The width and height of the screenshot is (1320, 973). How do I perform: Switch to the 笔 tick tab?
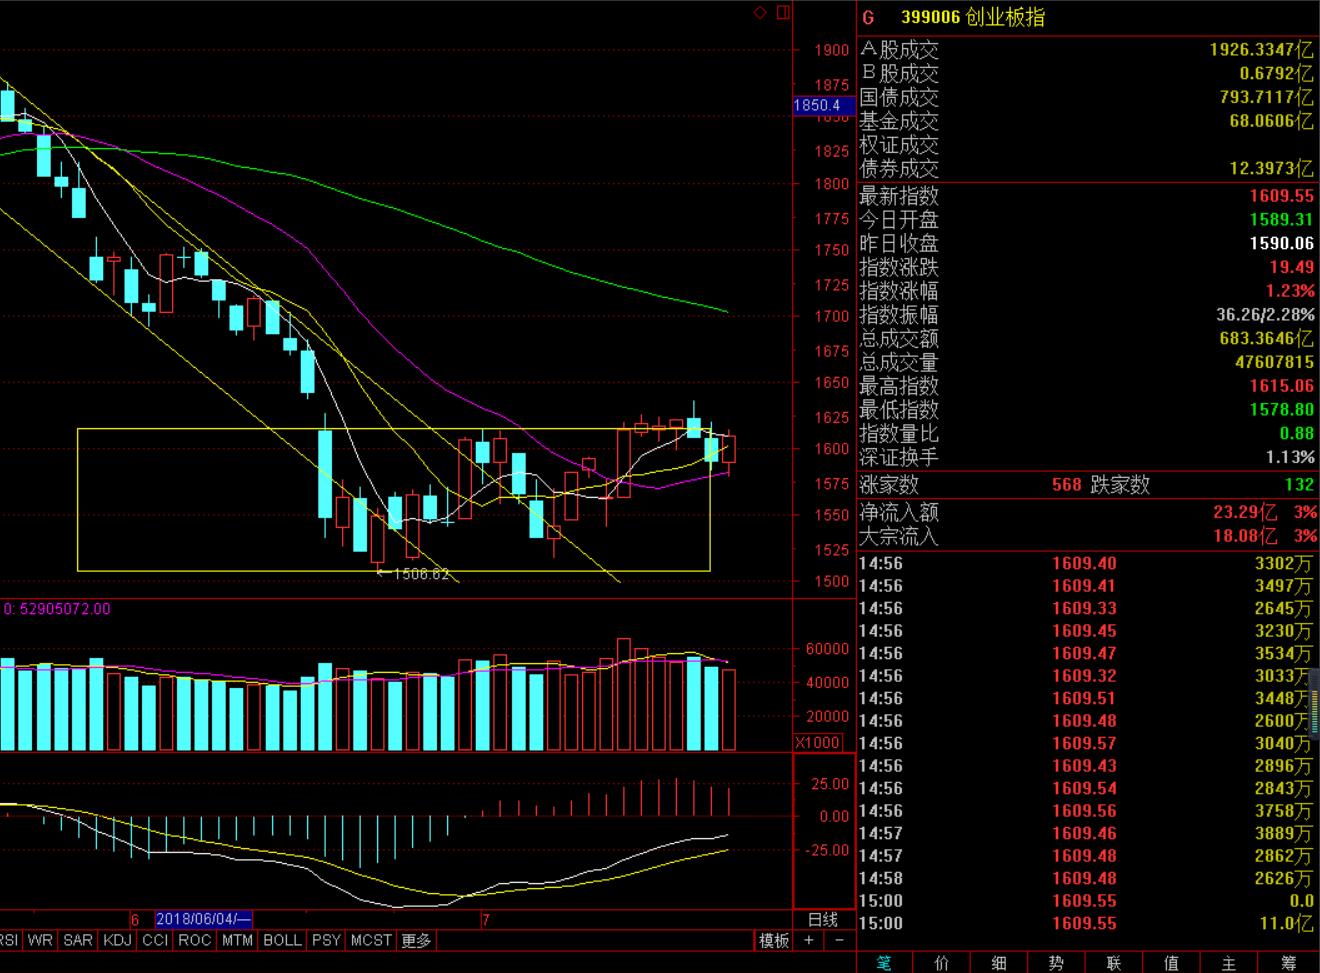point(884,962)
